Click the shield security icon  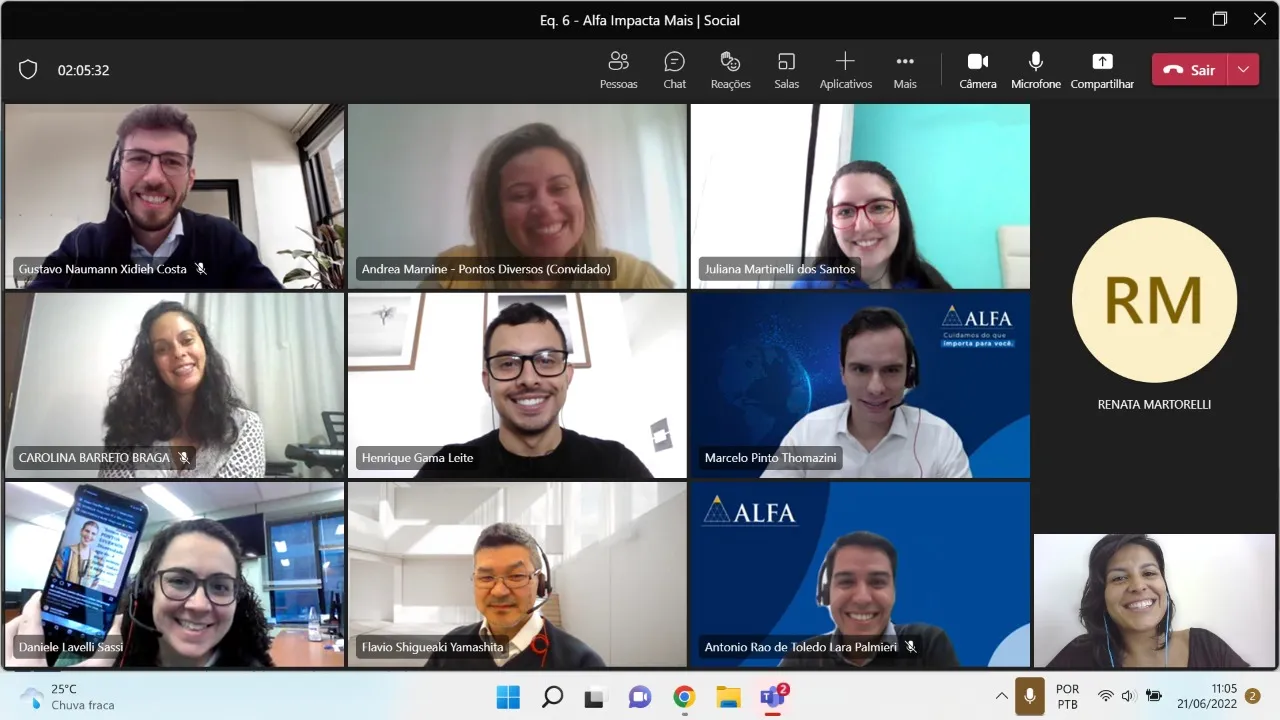[28, 70]
